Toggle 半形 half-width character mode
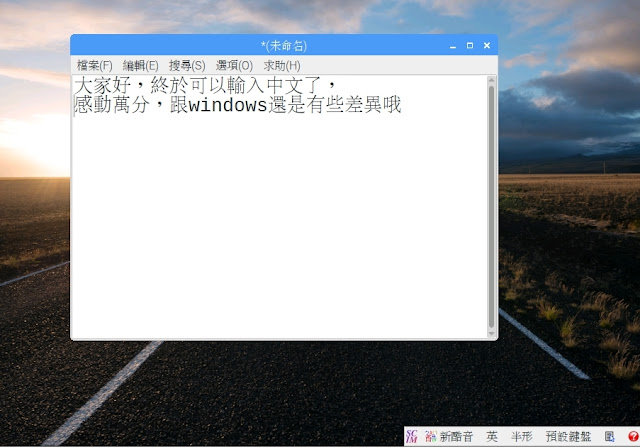640x447 pixels. (x=522, y=437)
